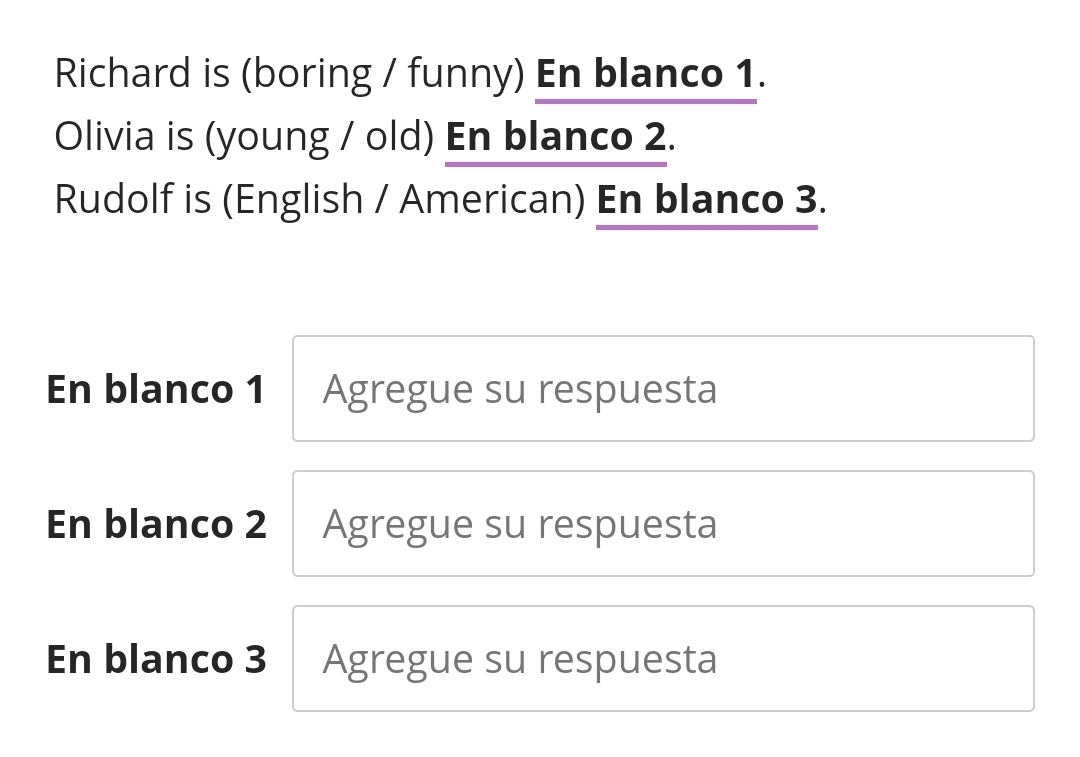Click the En blanco 1 answer field

(x=662, y=389)
